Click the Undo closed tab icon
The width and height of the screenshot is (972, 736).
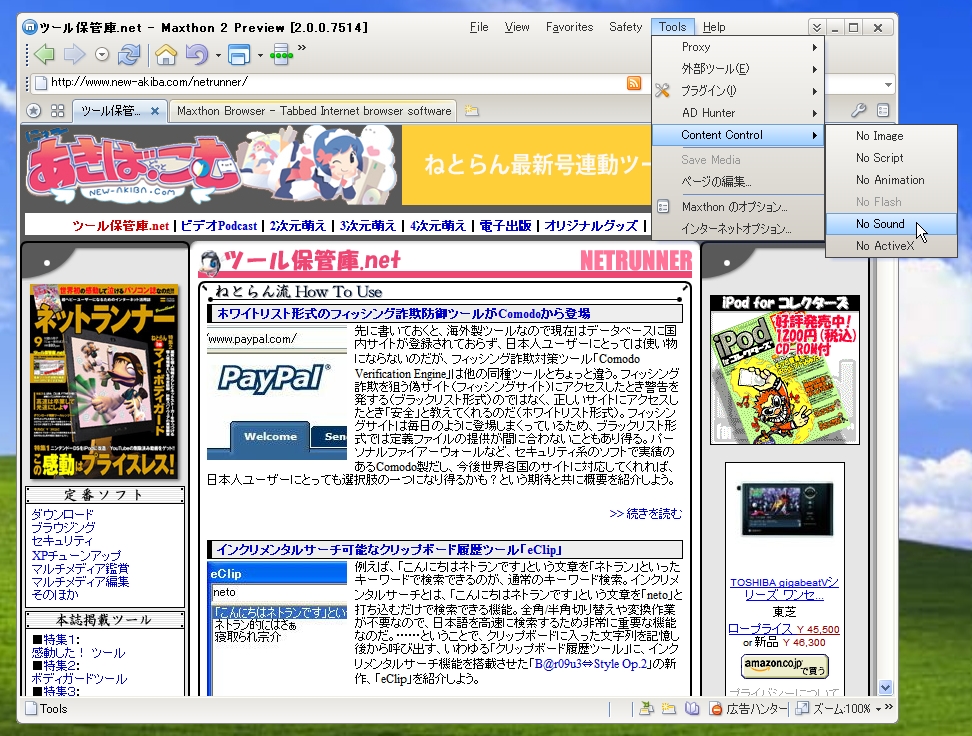pyautogui.click(x=197, y=55)
